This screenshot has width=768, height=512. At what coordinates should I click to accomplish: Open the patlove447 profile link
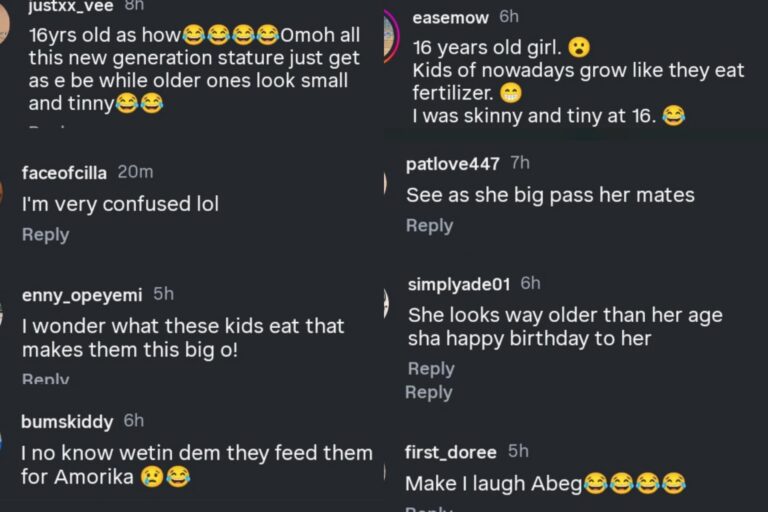(452, 164)
